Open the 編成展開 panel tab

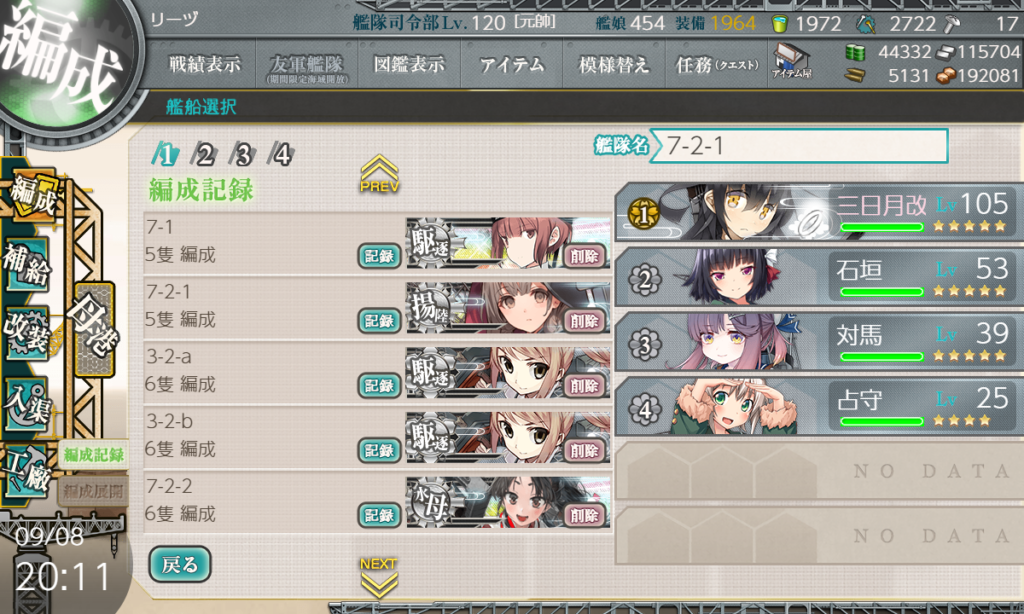(92, 491)
